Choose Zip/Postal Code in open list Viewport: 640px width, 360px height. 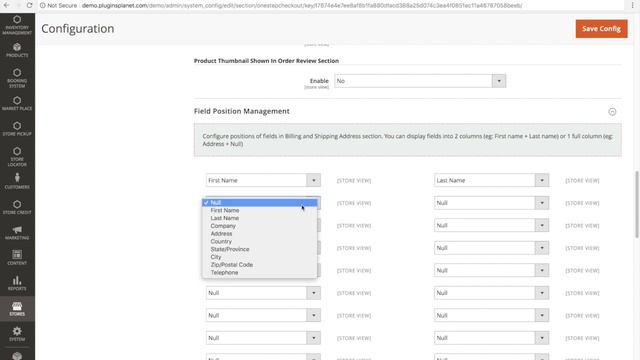coord(260,264)
